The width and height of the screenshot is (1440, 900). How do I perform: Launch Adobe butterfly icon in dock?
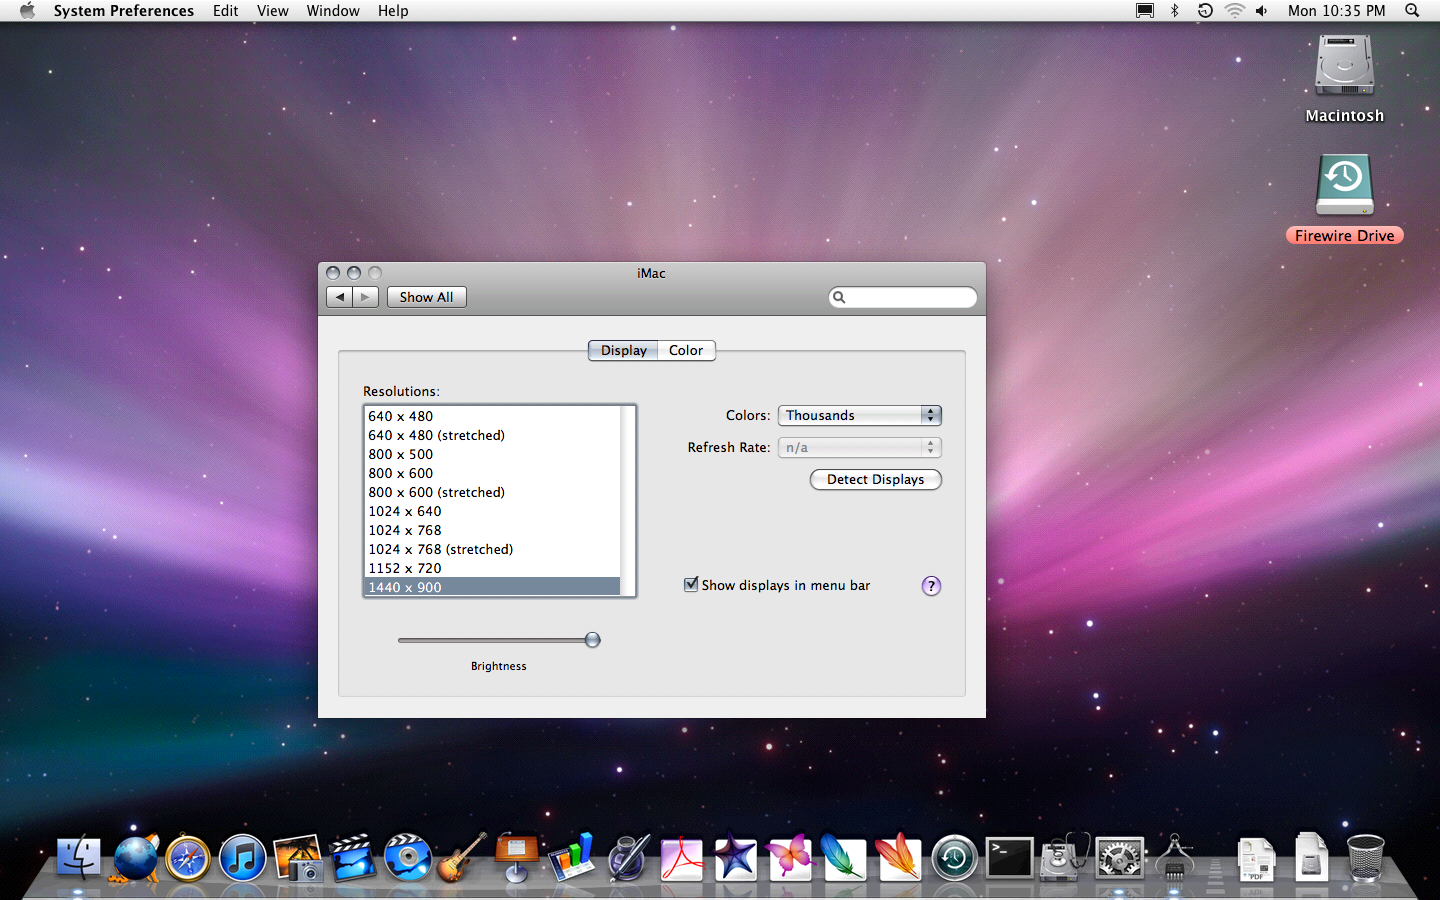pos(790,858)
